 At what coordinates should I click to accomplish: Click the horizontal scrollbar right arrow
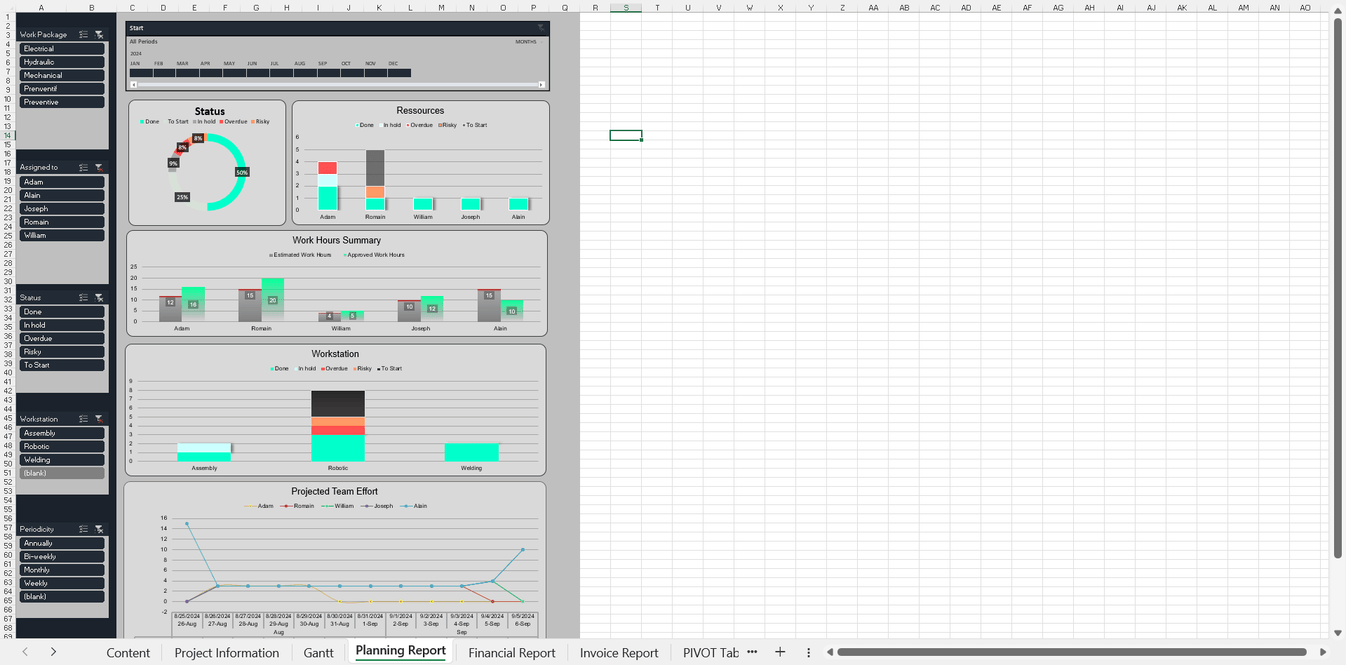pyautogui.click(x=1322, y=652)
